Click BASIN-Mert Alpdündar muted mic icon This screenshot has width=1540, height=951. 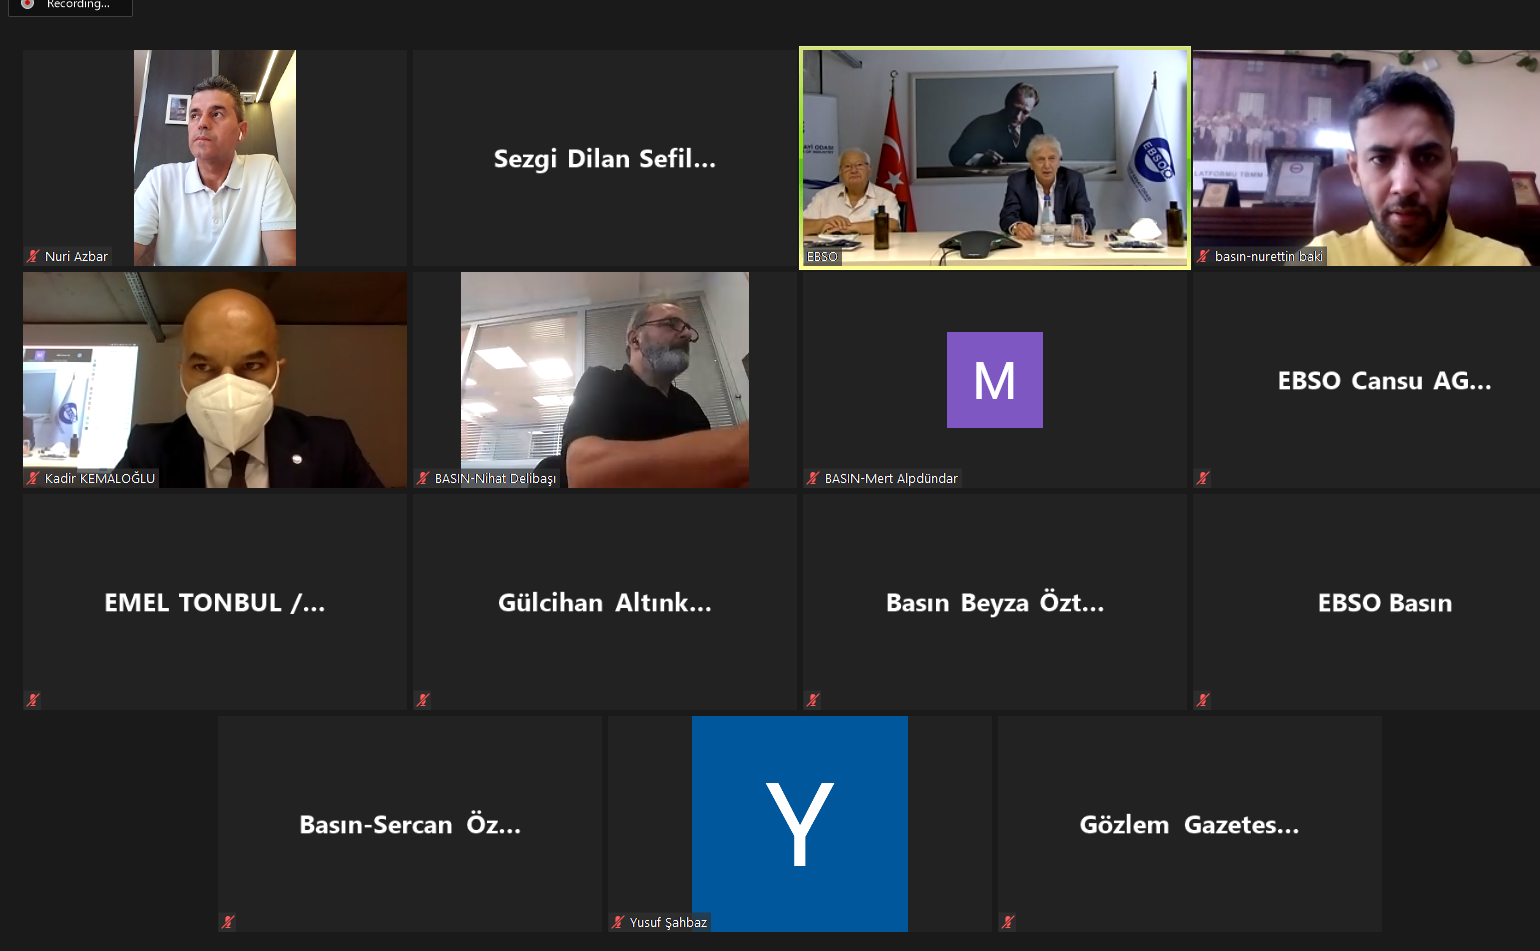813,479
